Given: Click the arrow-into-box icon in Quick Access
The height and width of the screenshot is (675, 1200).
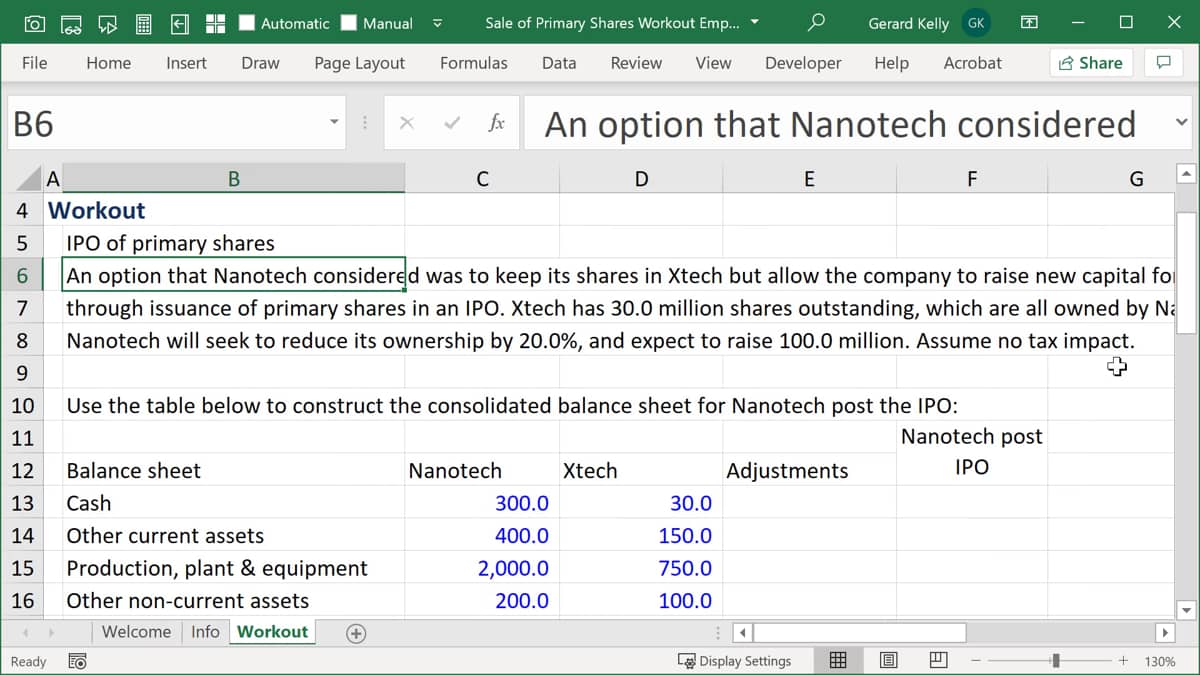Looking at the screenshot, I should 180,23.
